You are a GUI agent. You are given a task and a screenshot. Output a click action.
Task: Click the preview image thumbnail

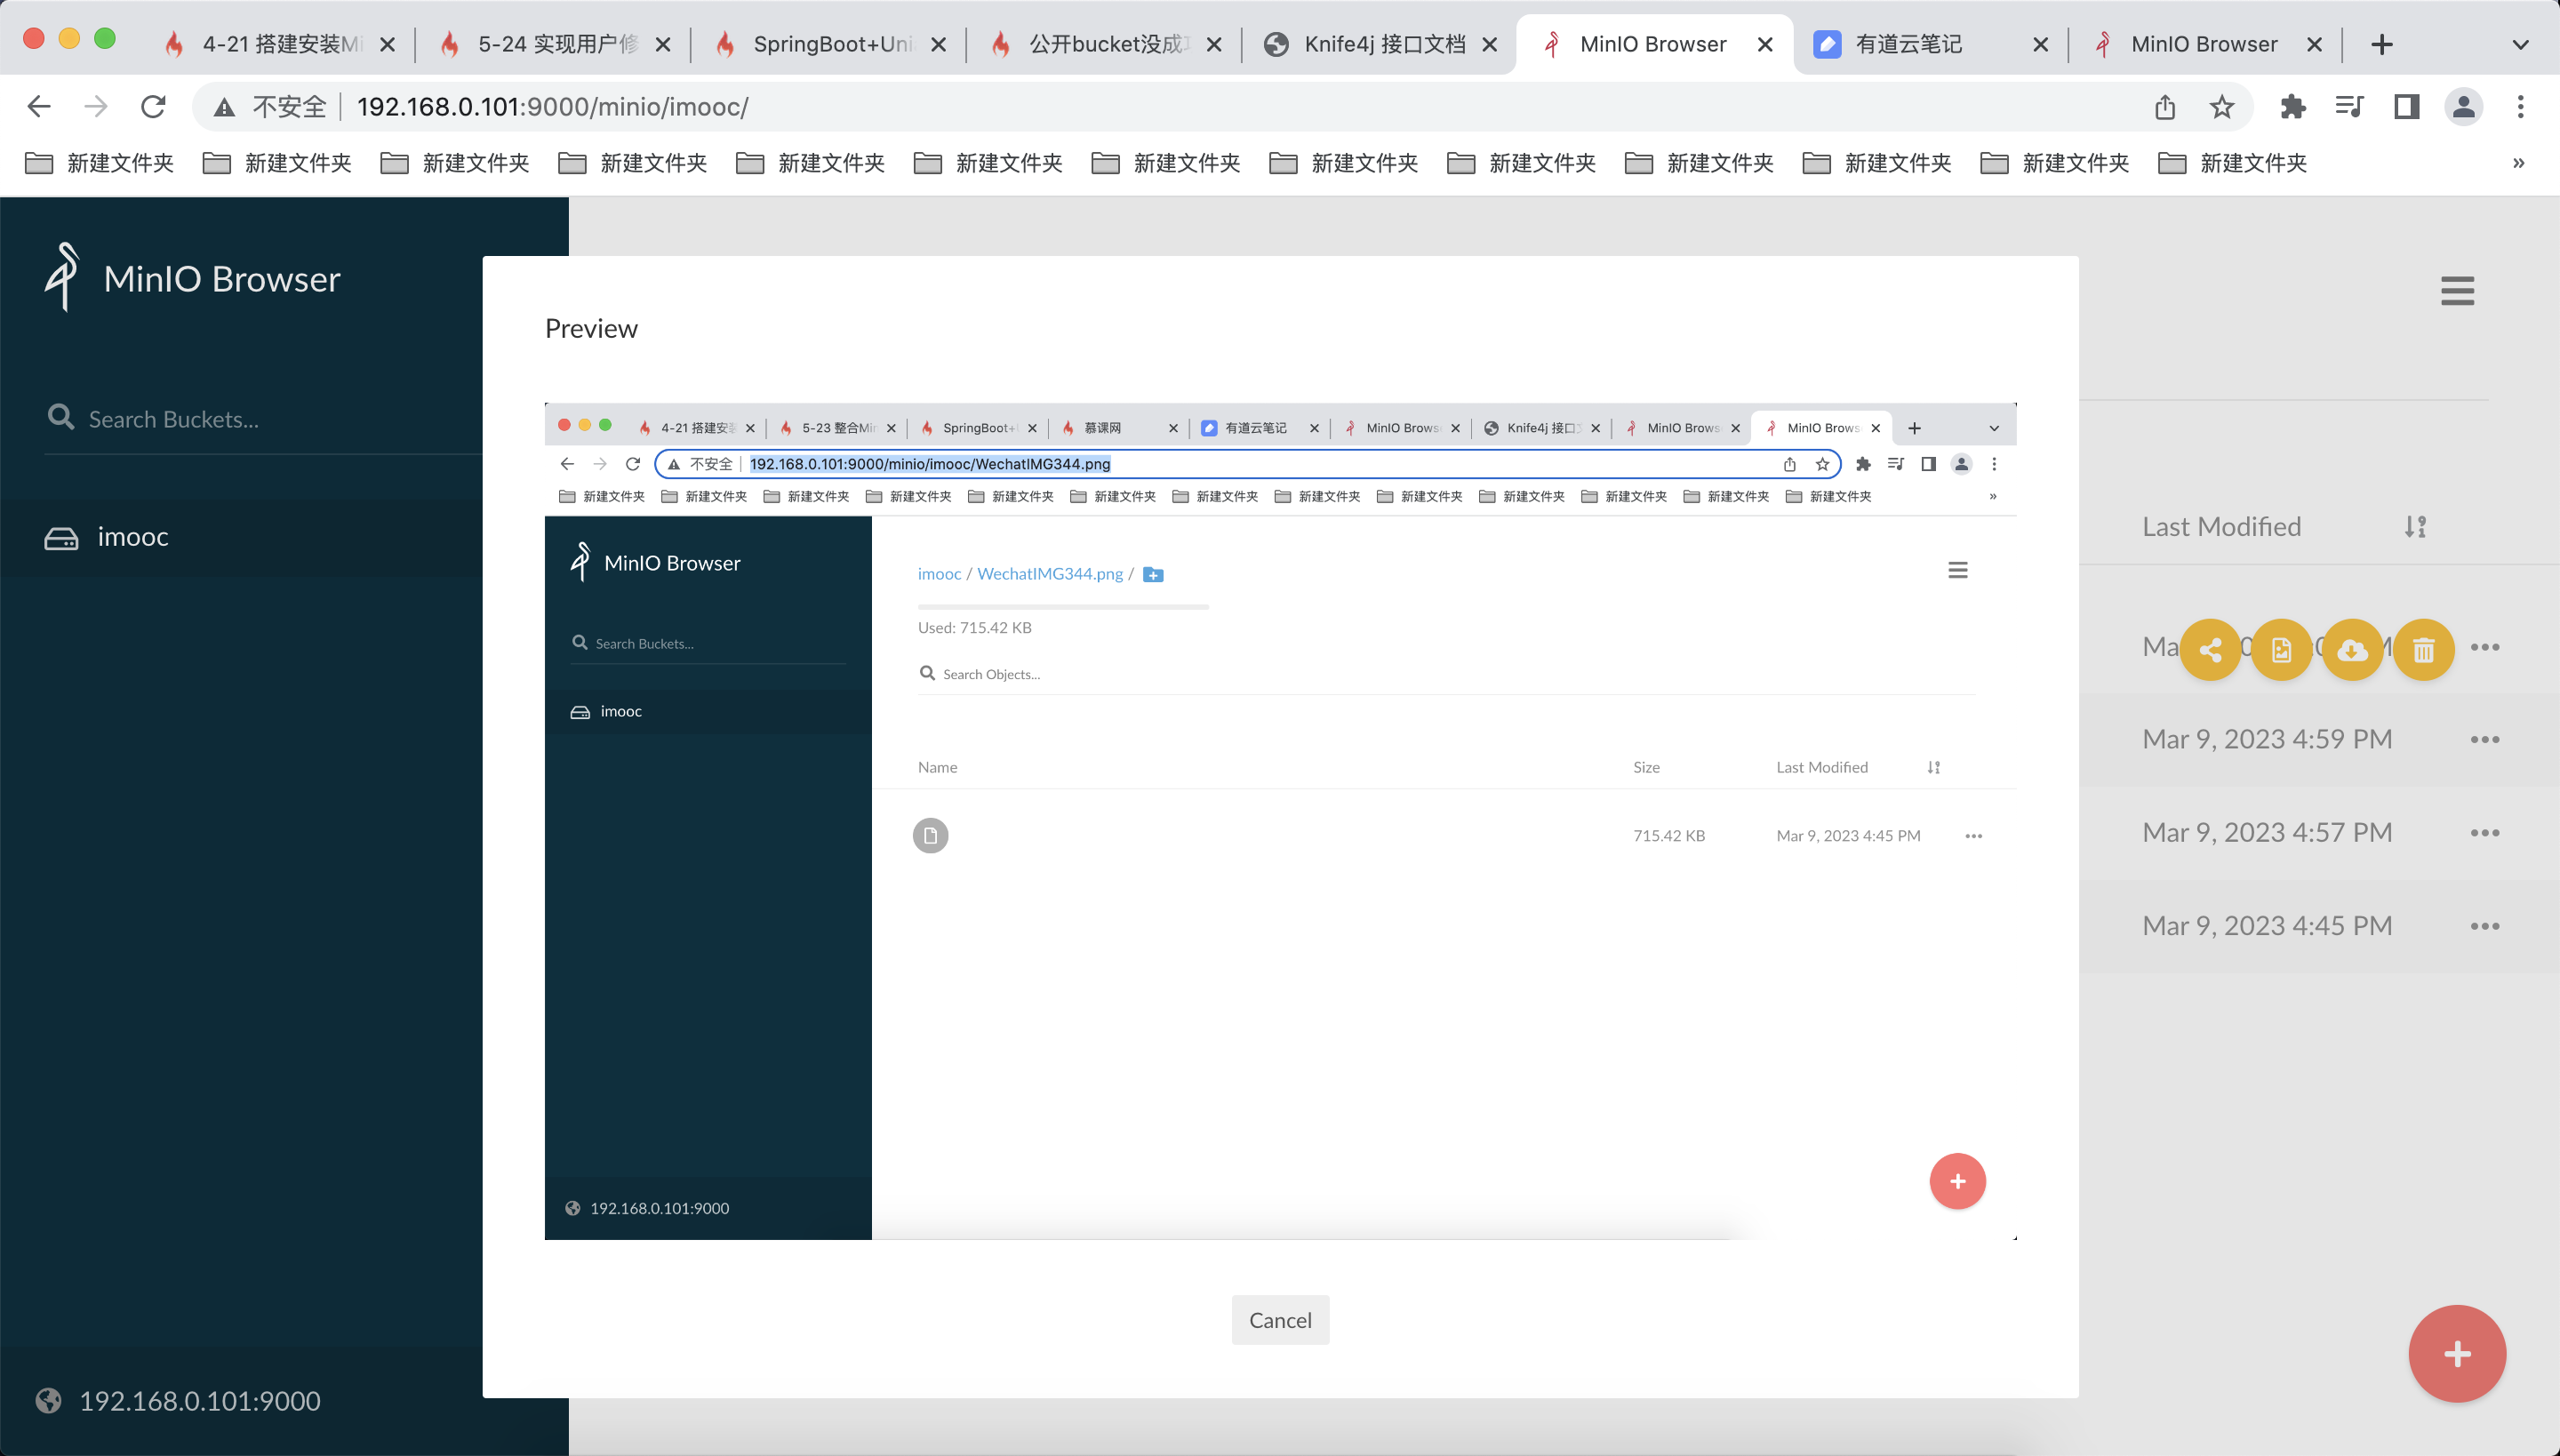(x=1280, y=821)
